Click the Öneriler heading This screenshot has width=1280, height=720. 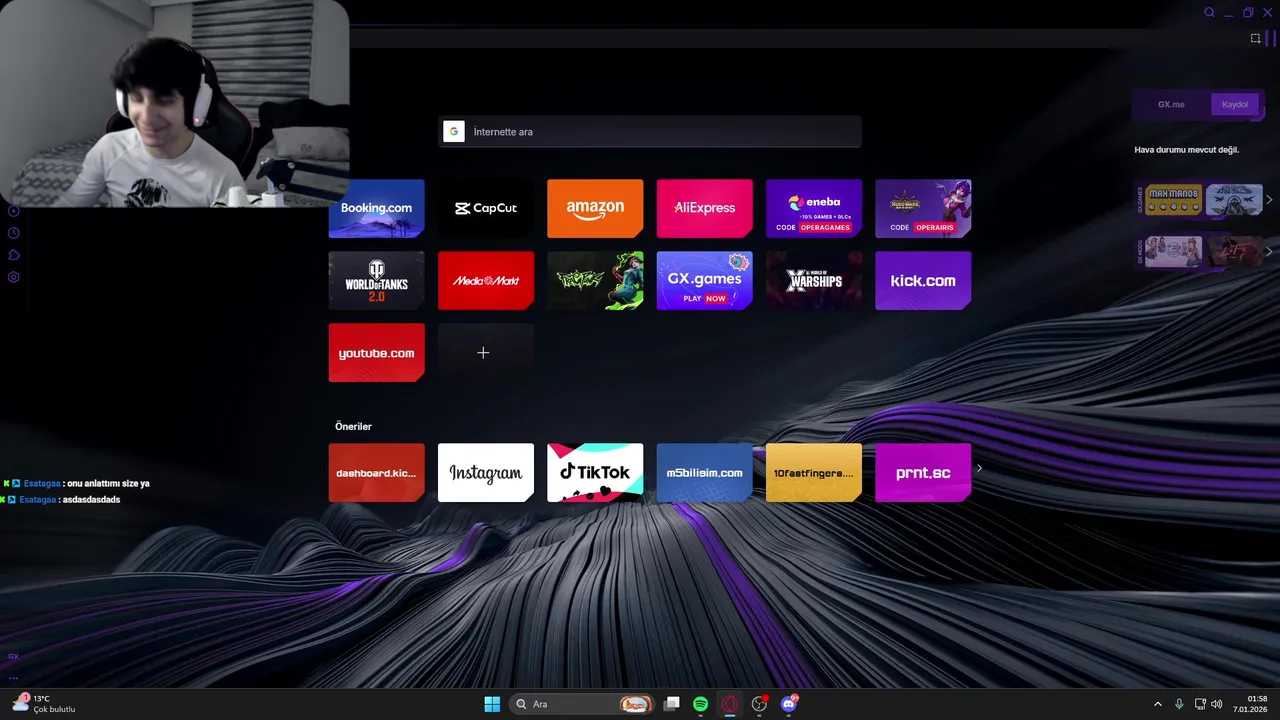tap(353, 427)
